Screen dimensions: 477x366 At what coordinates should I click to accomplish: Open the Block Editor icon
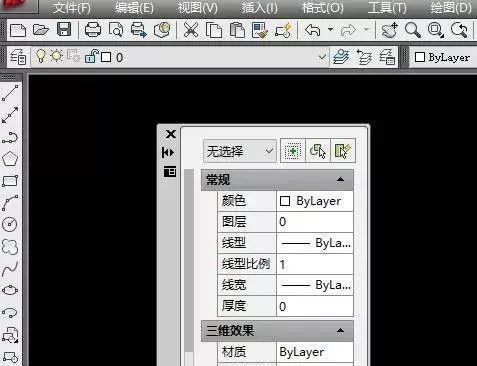coord(283,30)
